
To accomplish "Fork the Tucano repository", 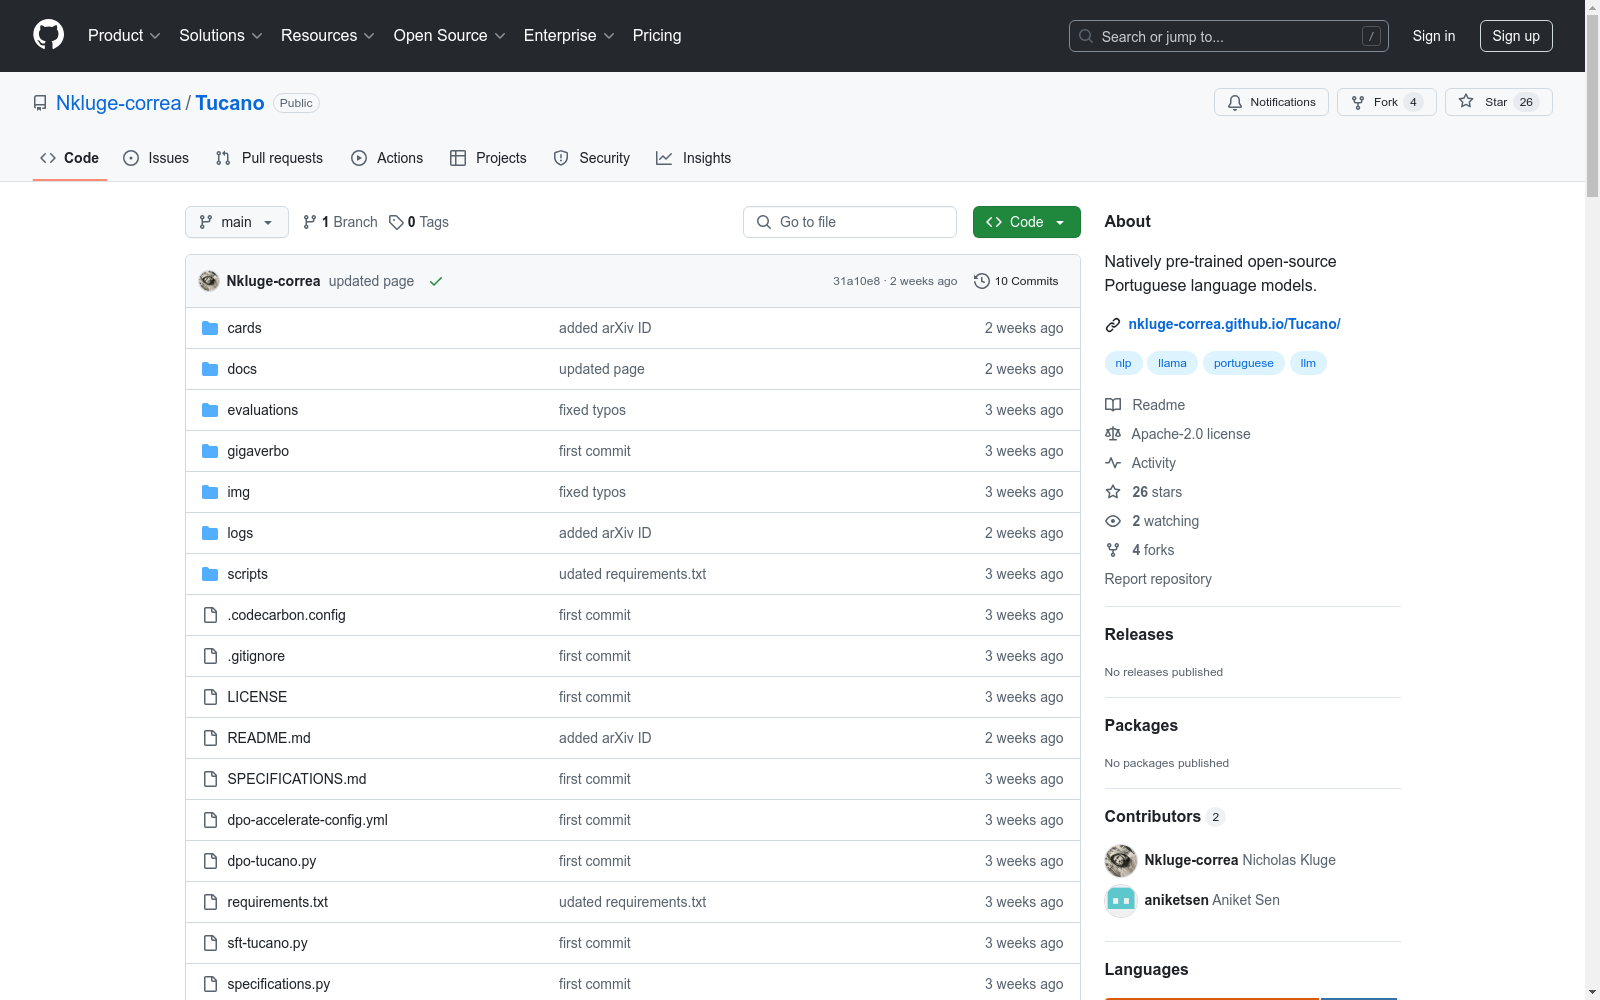I will point(1386,102).
